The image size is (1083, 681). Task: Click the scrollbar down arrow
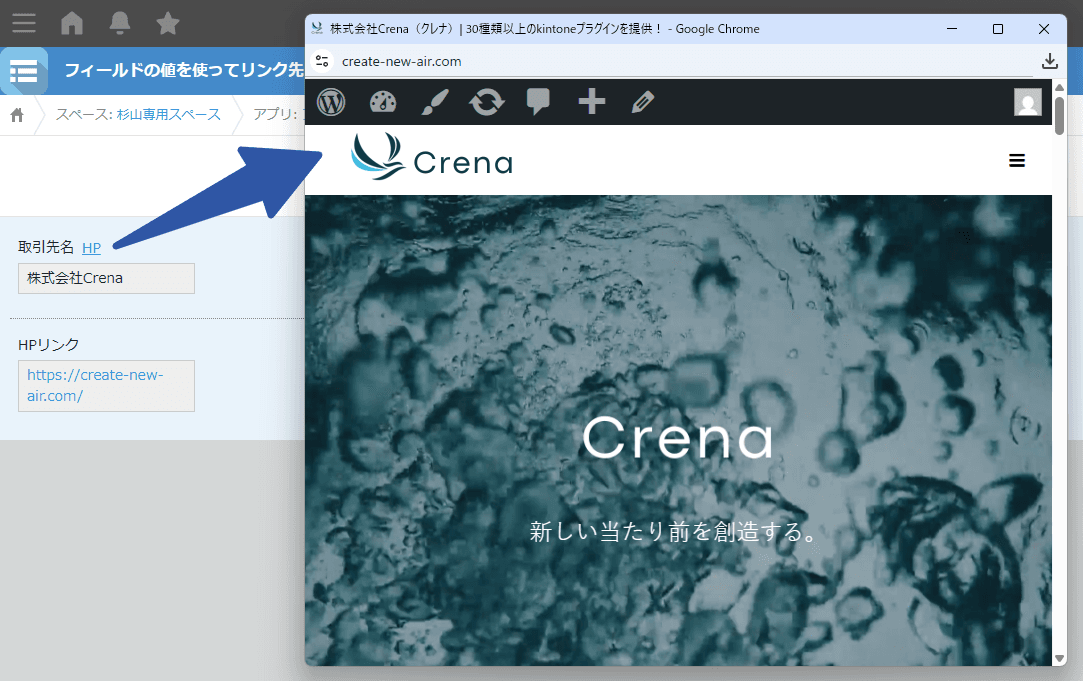(x=1060, y=659)
